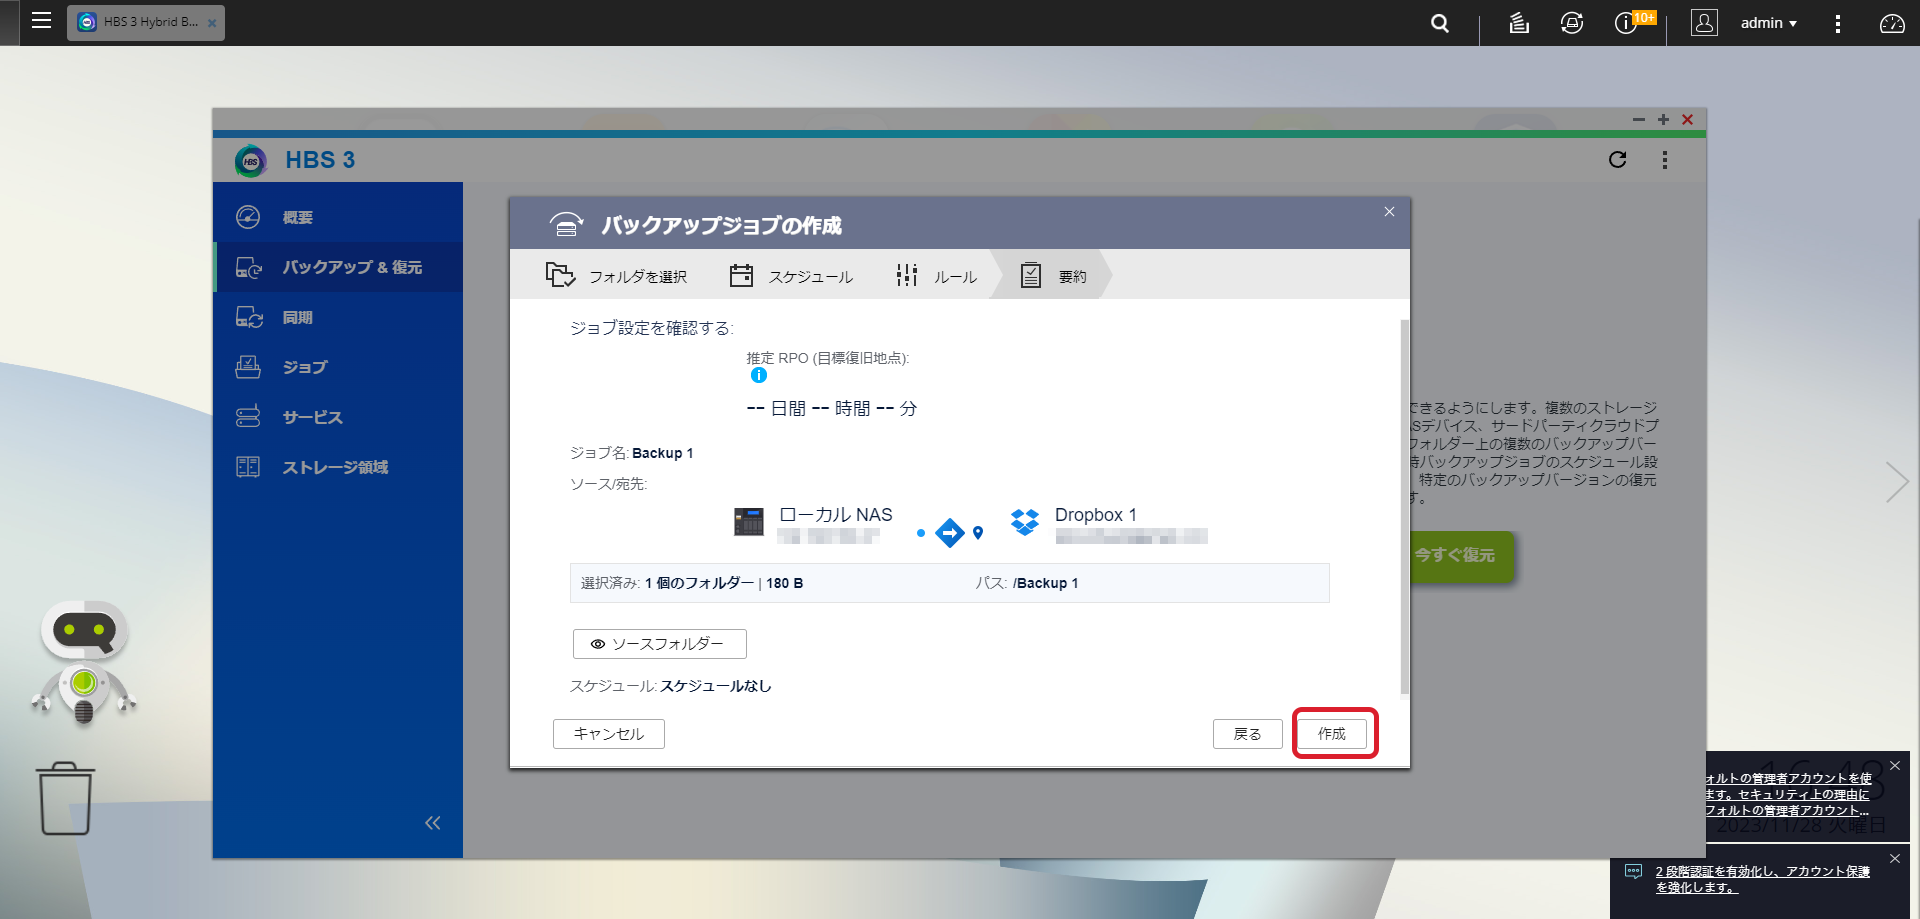Click the Dropbox 1 destination label
The height and width of the screenshot is (919, 1920).
click(x=1096, y=515)
